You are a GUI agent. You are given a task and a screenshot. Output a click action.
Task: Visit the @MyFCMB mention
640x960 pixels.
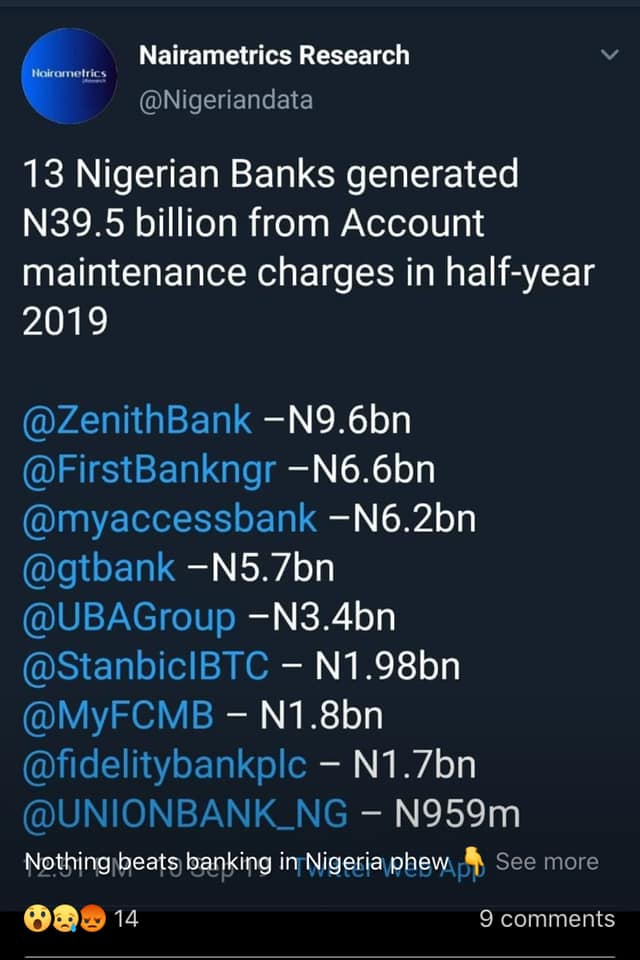118,715
